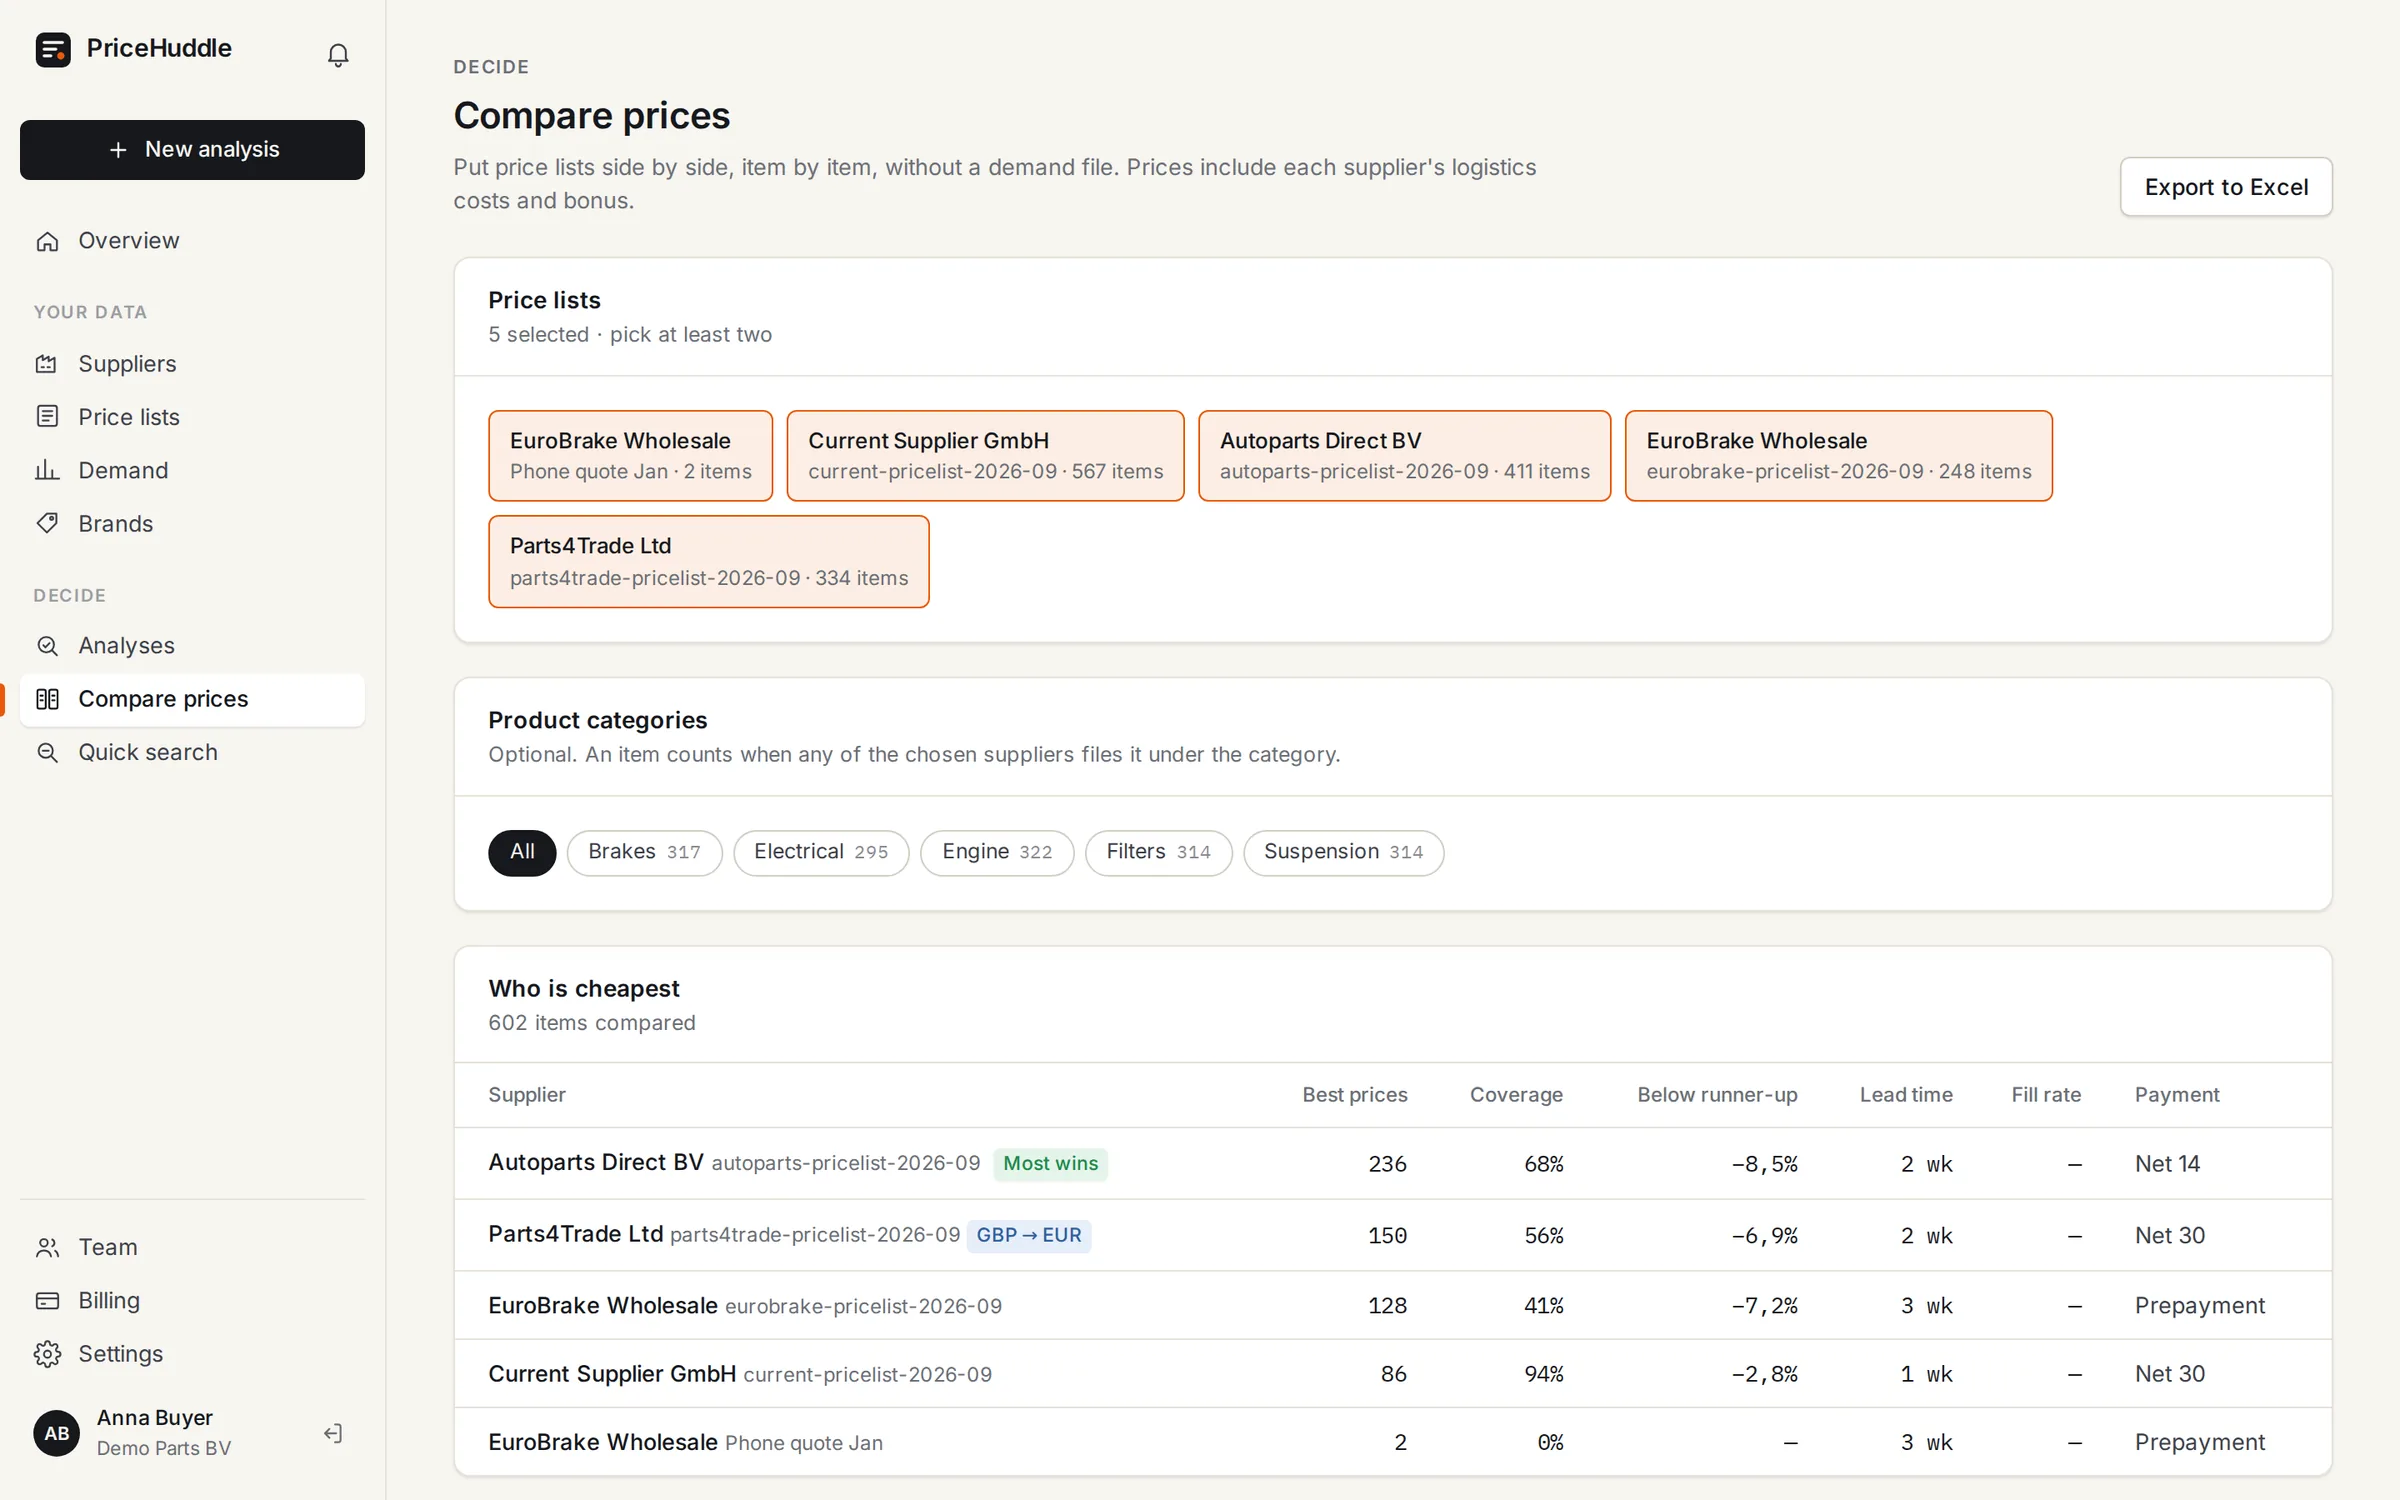Start a New analysis
The image size is (2400, 1500).
192,150
